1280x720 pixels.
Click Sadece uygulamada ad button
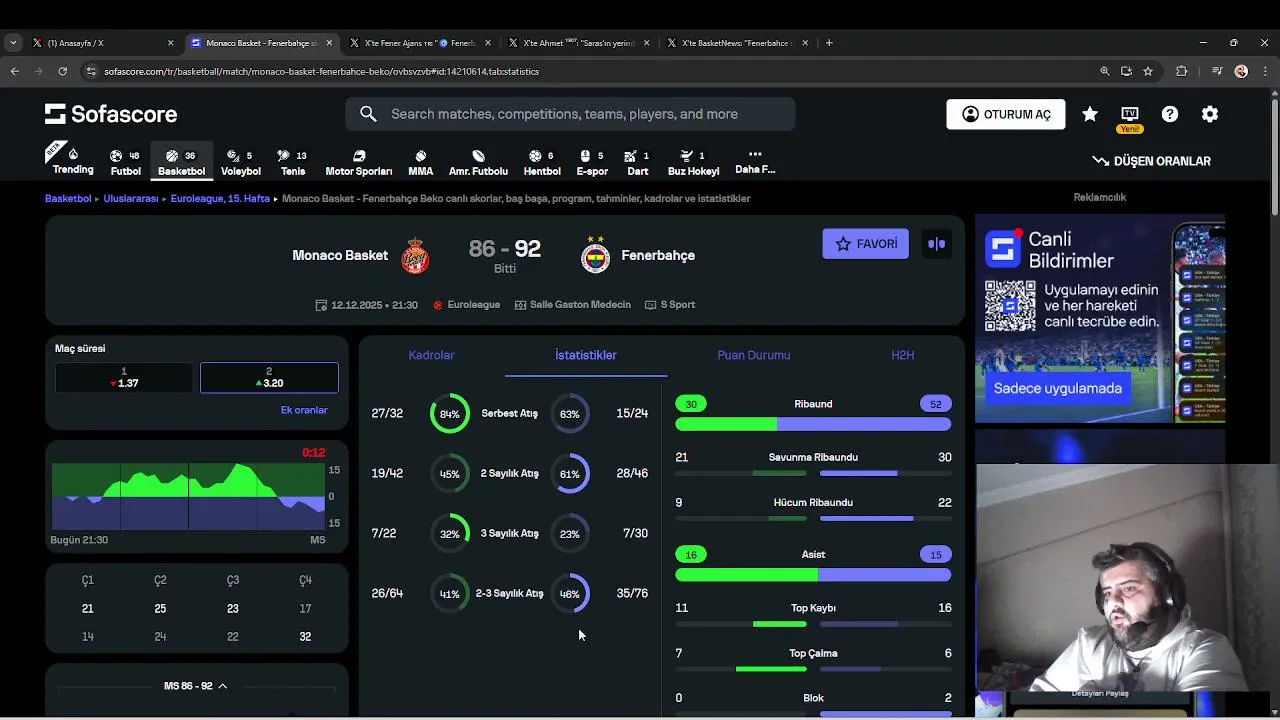[1057, 388]
